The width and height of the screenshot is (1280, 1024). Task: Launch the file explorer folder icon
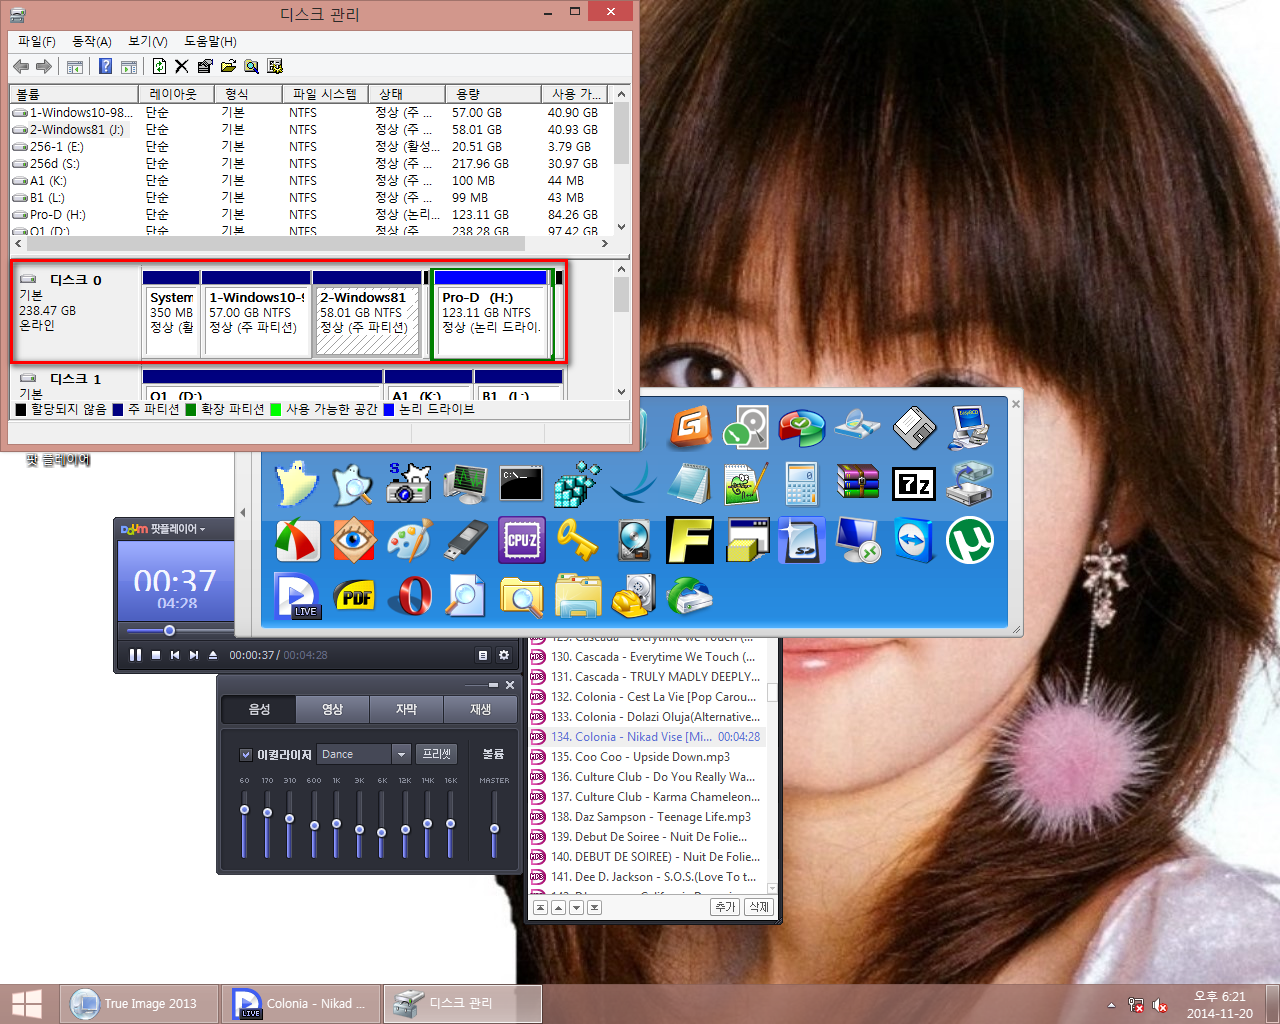[577, 597]
